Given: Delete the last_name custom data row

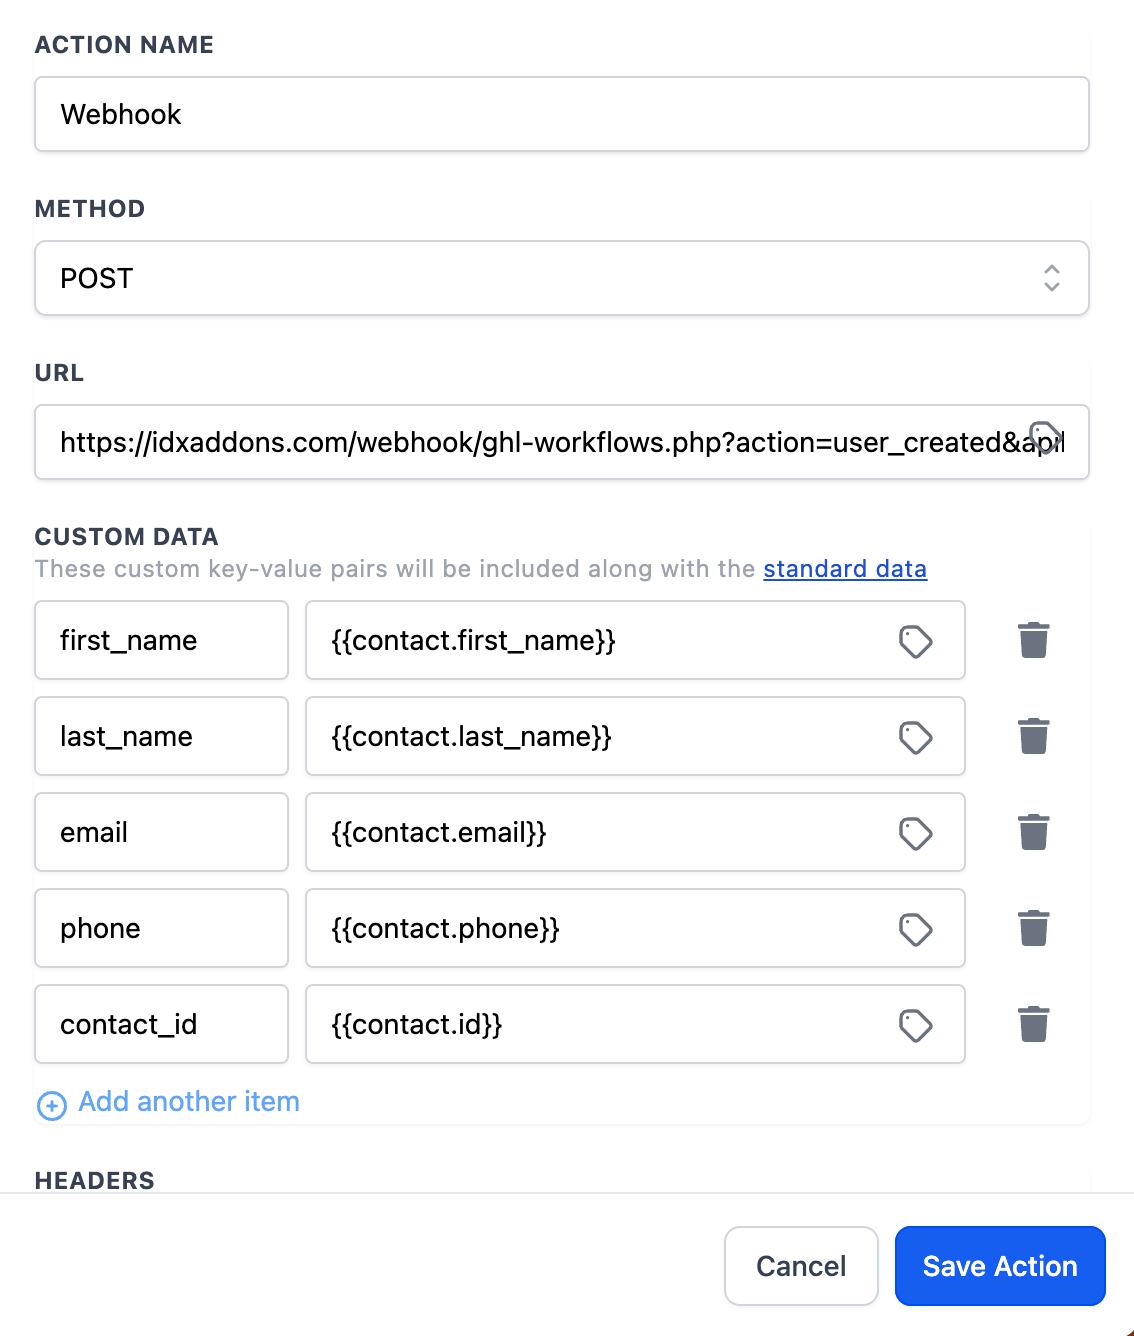Looking at the screenshot, I should click(x=1033, y=737).
